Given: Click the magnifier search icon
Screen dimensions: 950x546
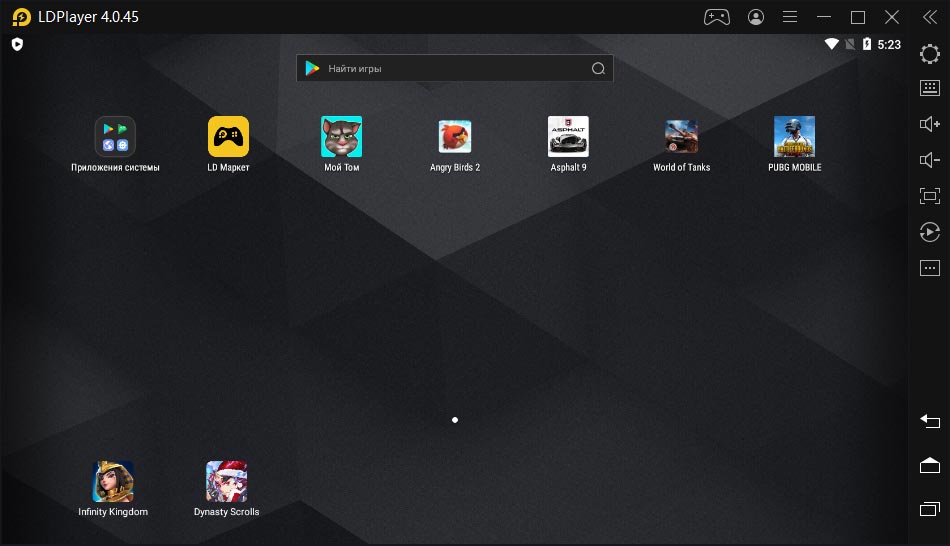Looking at the screenshot, I should click(599, 68).
